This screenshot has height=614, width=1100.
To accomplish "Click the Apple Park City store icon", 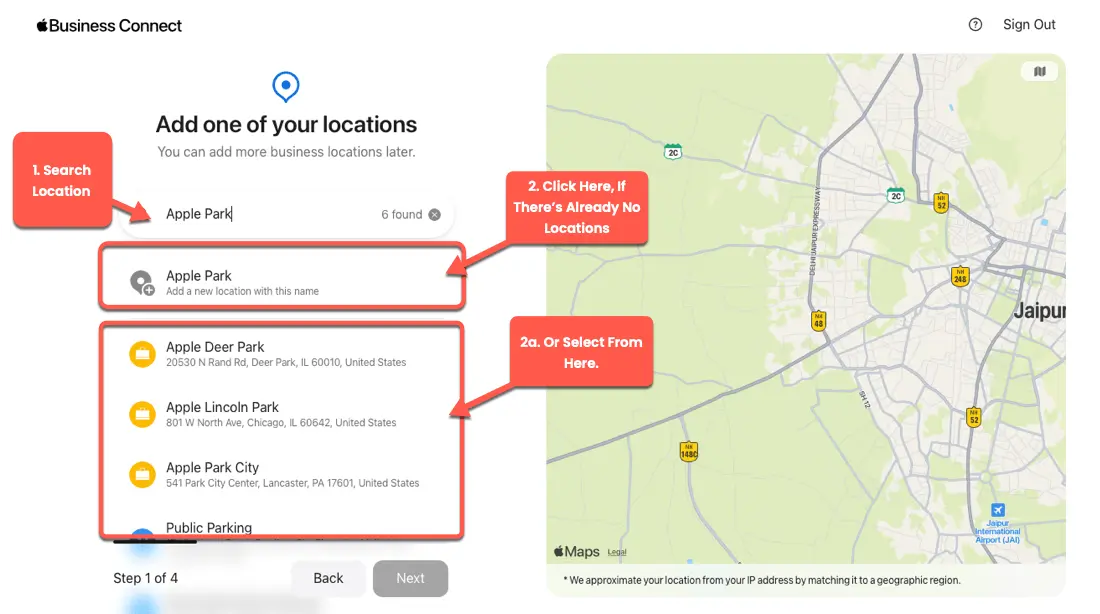I will pyautogui.click(x=142, y=475).
